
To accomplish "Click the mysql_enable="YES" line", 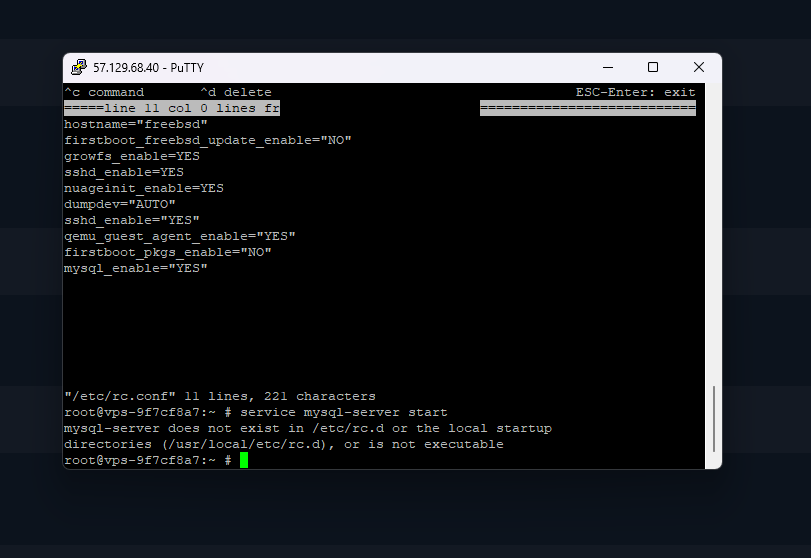I will (136, 268).
